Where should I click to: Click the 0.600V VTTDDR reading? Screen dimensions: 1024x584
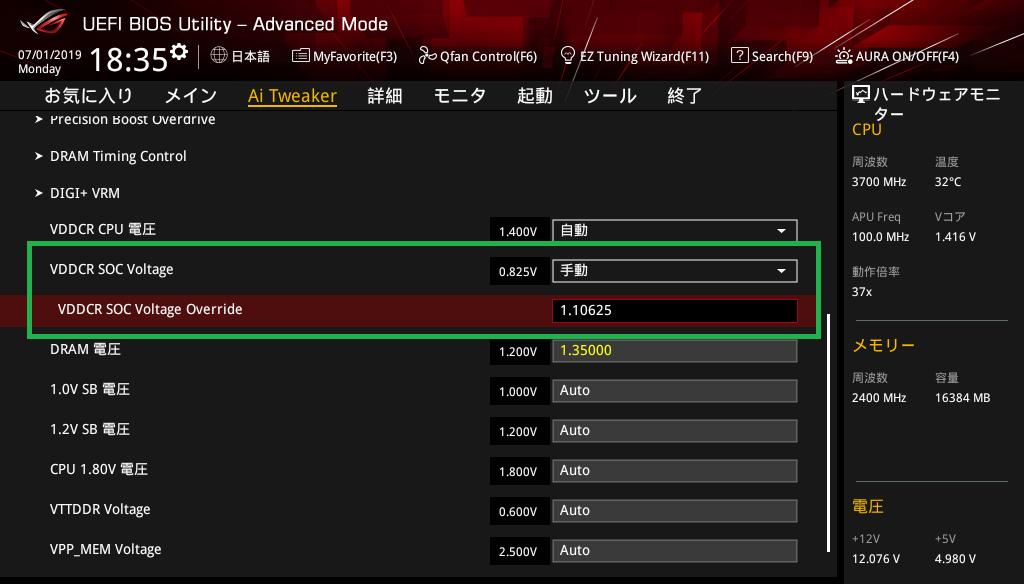(518, 512)
